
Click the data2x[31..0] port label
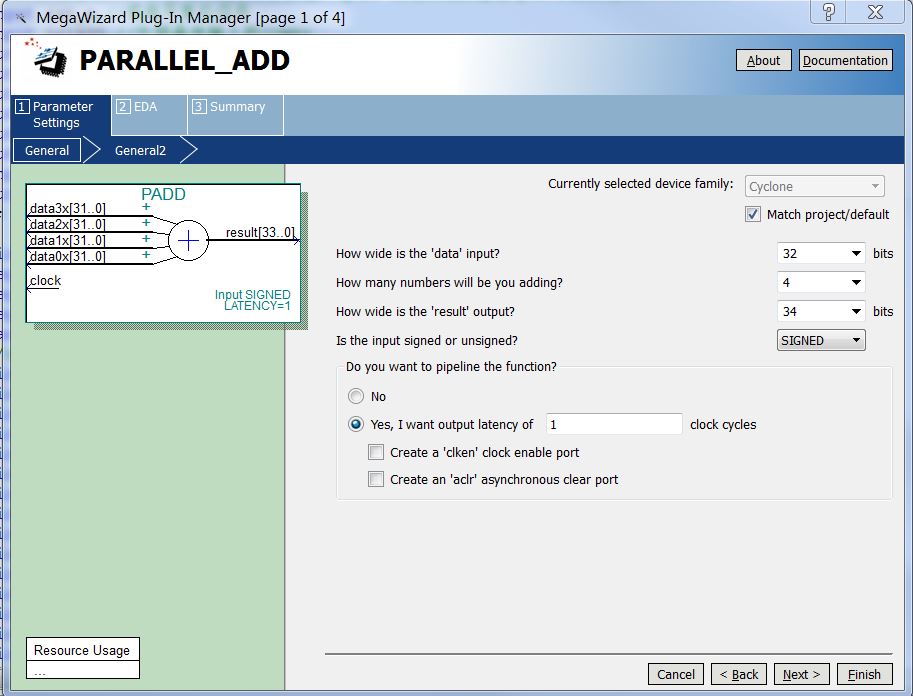tap(68, 224)
